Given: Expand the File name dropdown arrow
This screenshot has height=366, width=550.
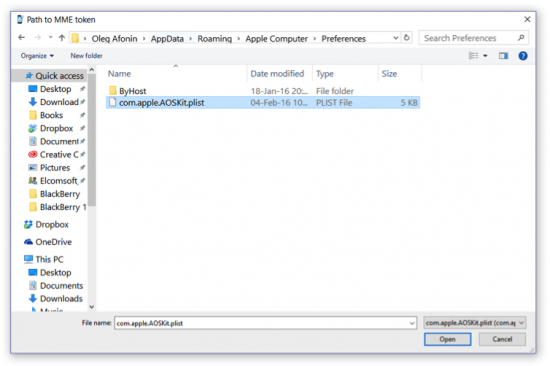Looking at the screenshot, I should point(412,323).
